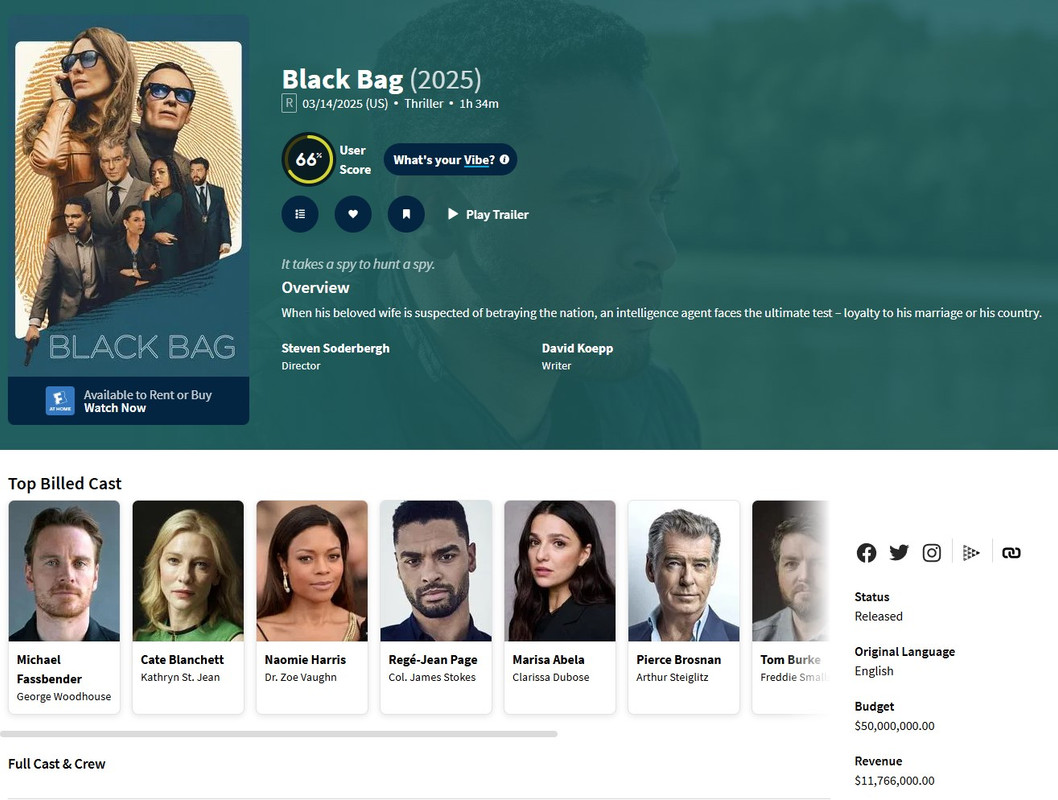Open the Twitter profile icon

(899, 552)
